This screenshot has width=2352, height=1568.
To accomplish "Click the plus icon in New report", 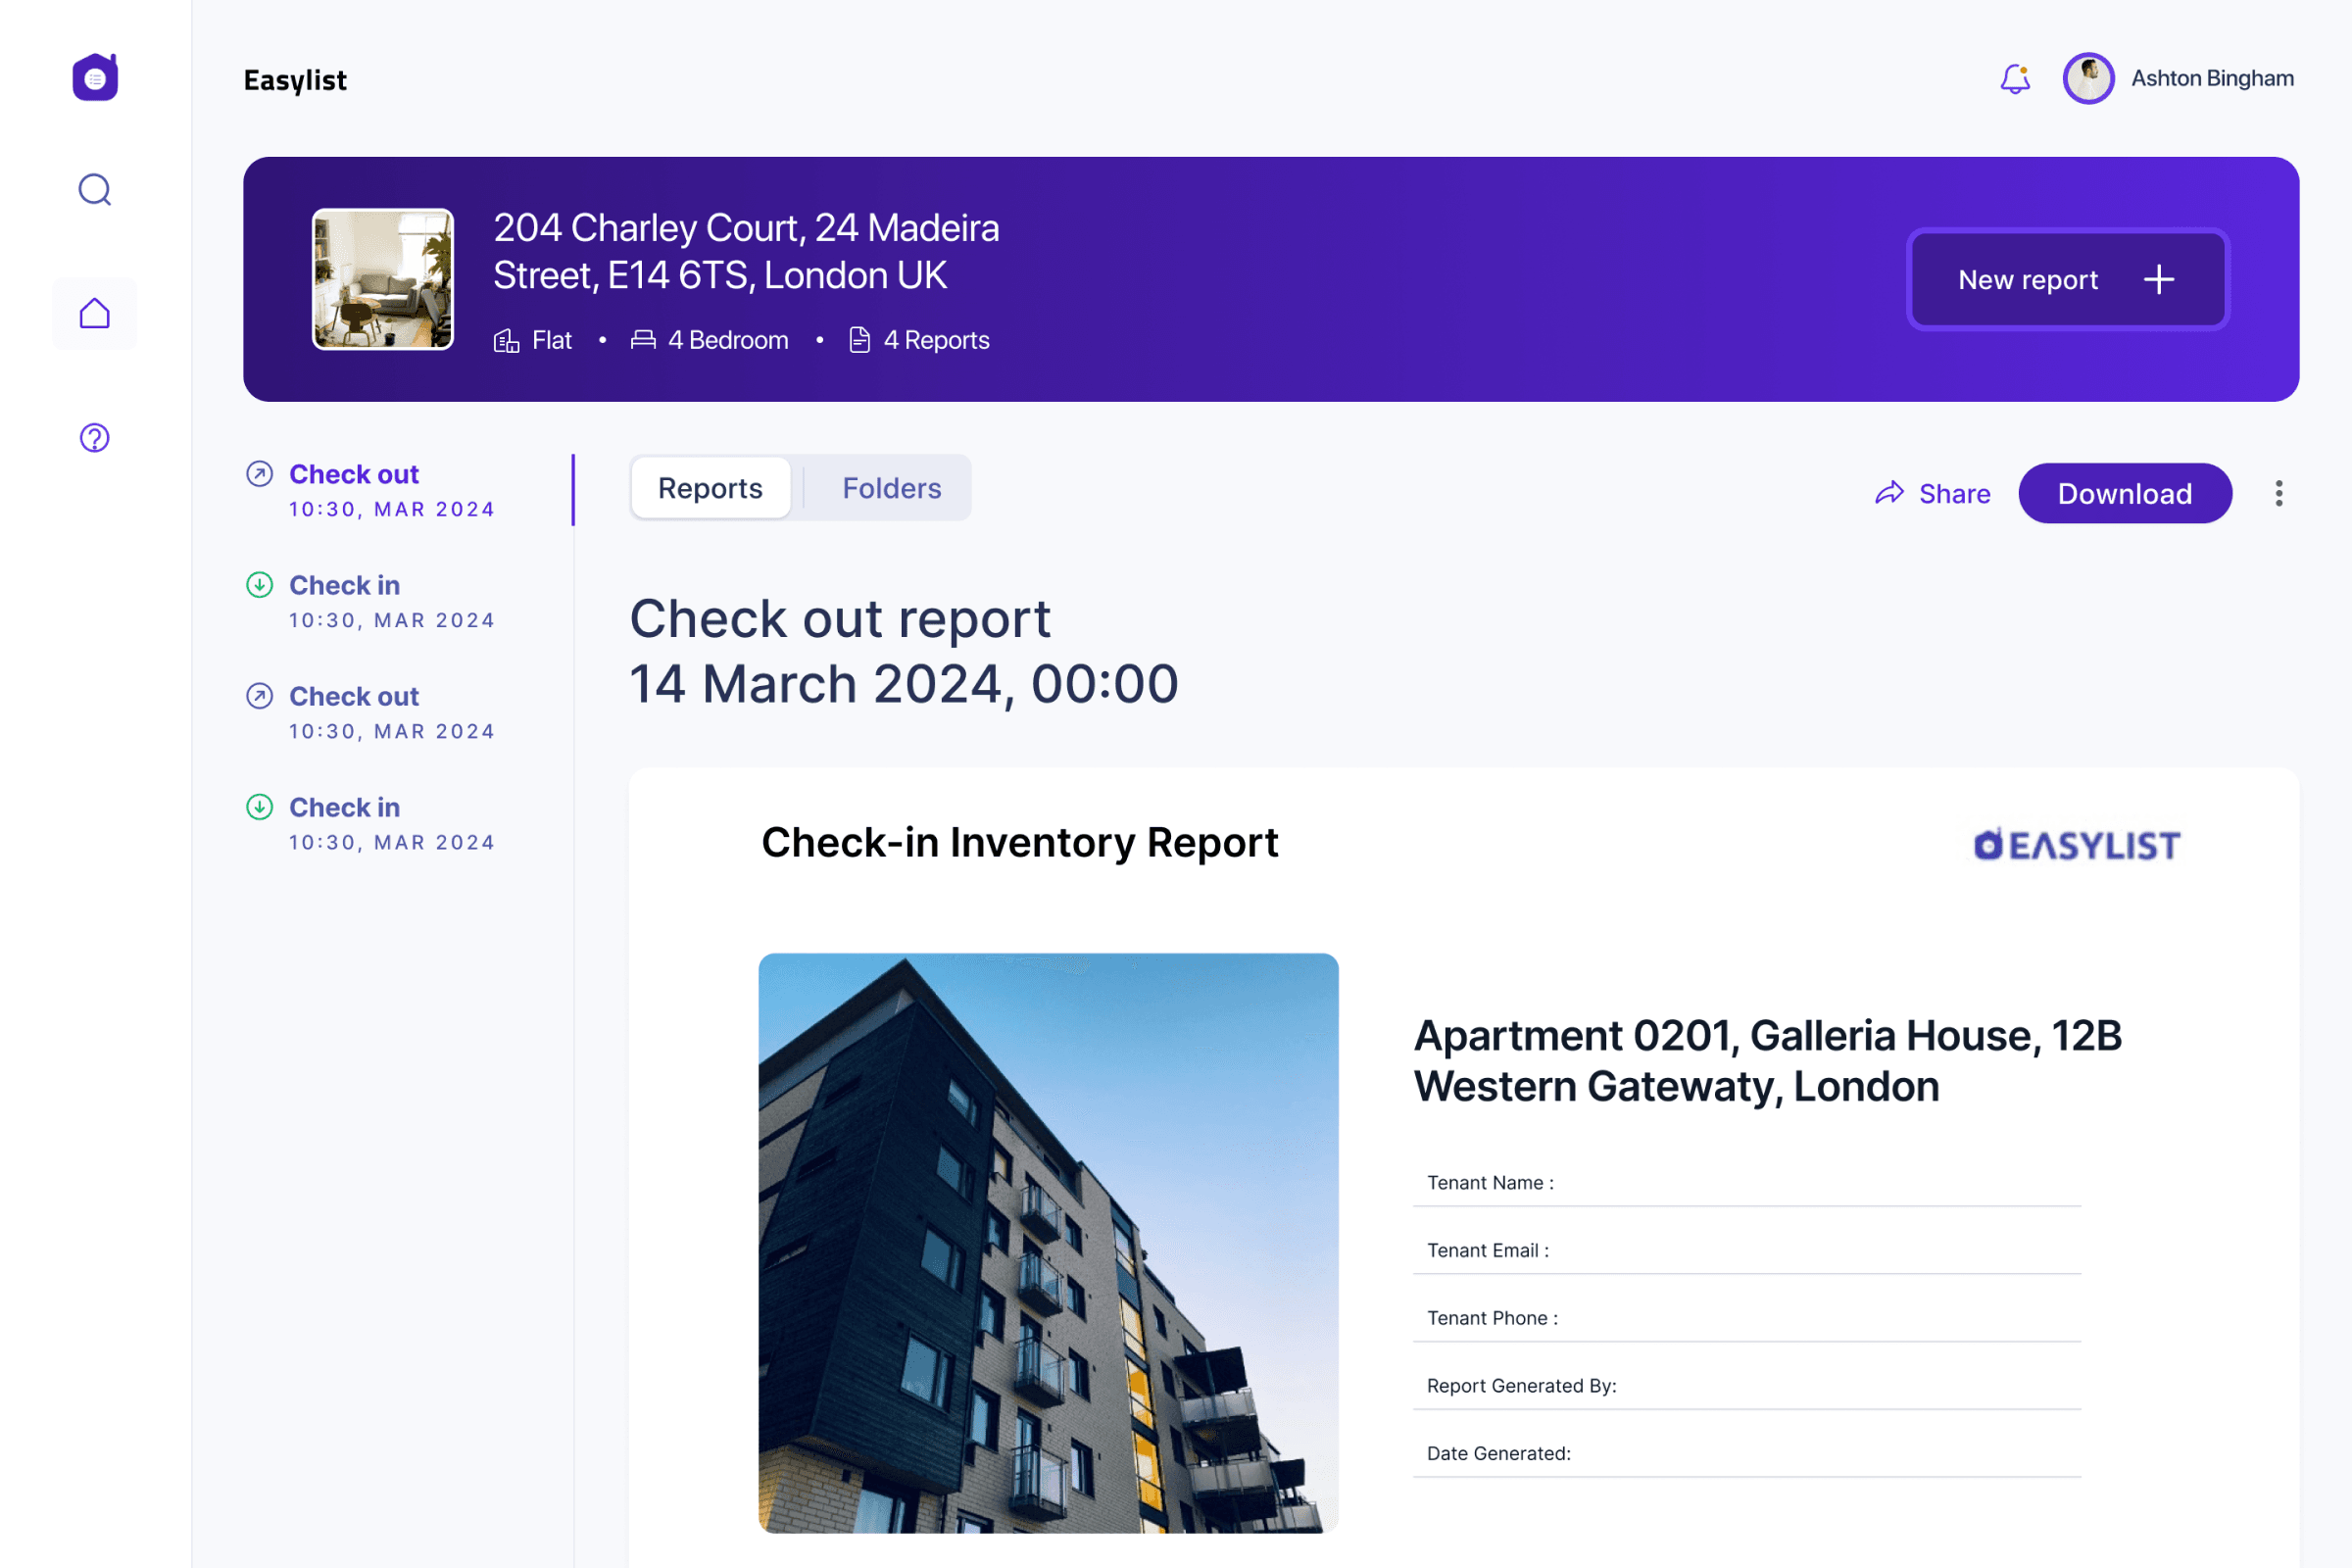I will pos(2159,280).
